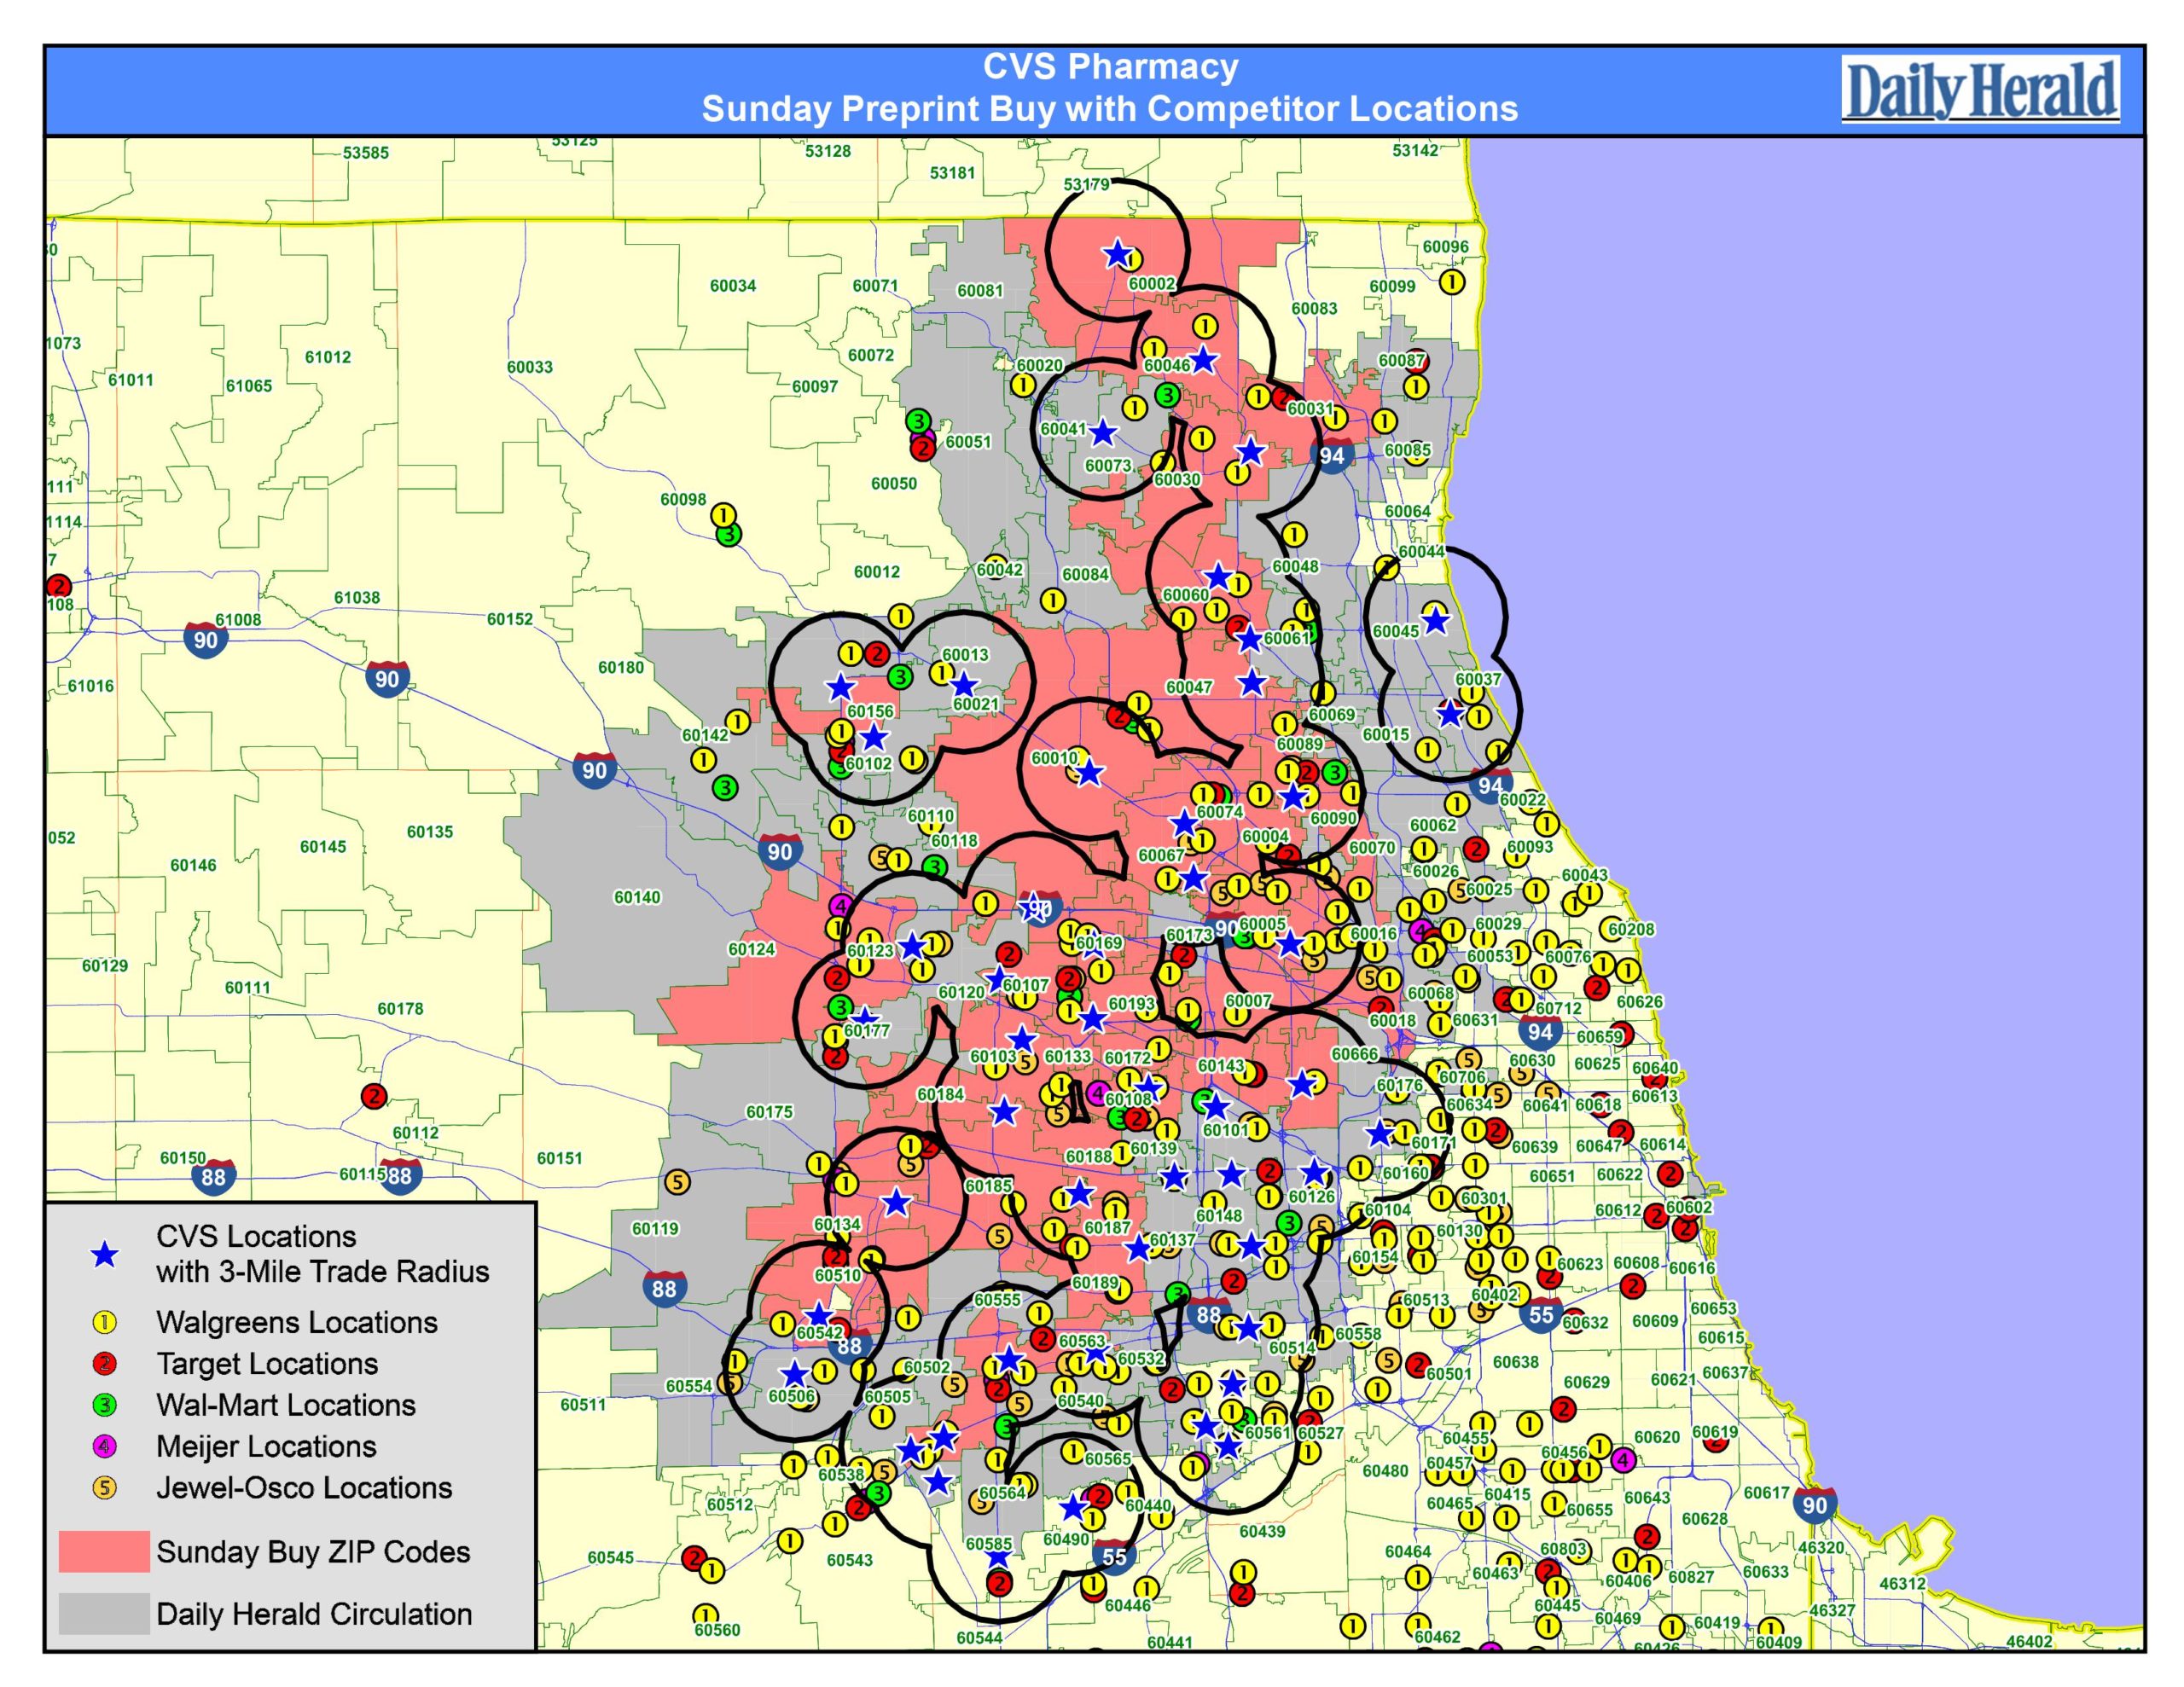Image resolution: width=2184 pixels, height=1687 pixels.
Task: Click the CVS Pharmacy title text
Action: 1109,67
